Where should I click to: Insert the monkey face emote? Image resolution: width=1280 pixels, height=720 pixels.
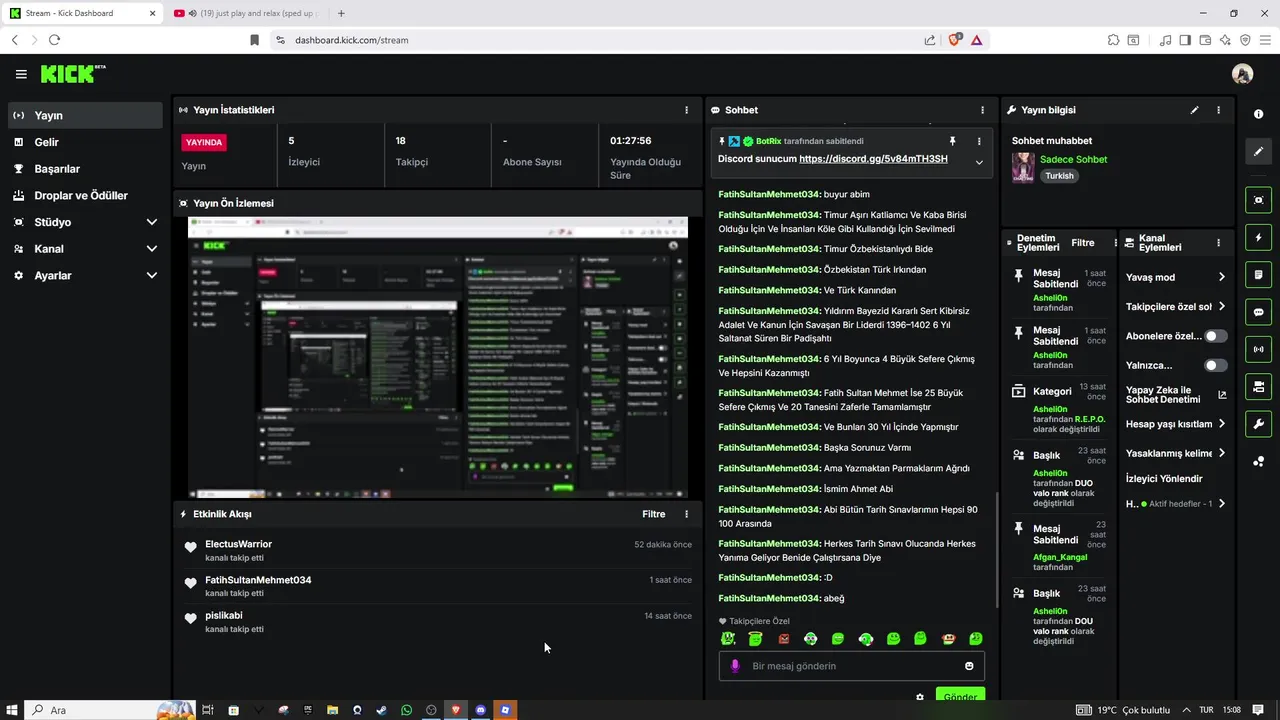pyautogui.click(x=948, y=639)
